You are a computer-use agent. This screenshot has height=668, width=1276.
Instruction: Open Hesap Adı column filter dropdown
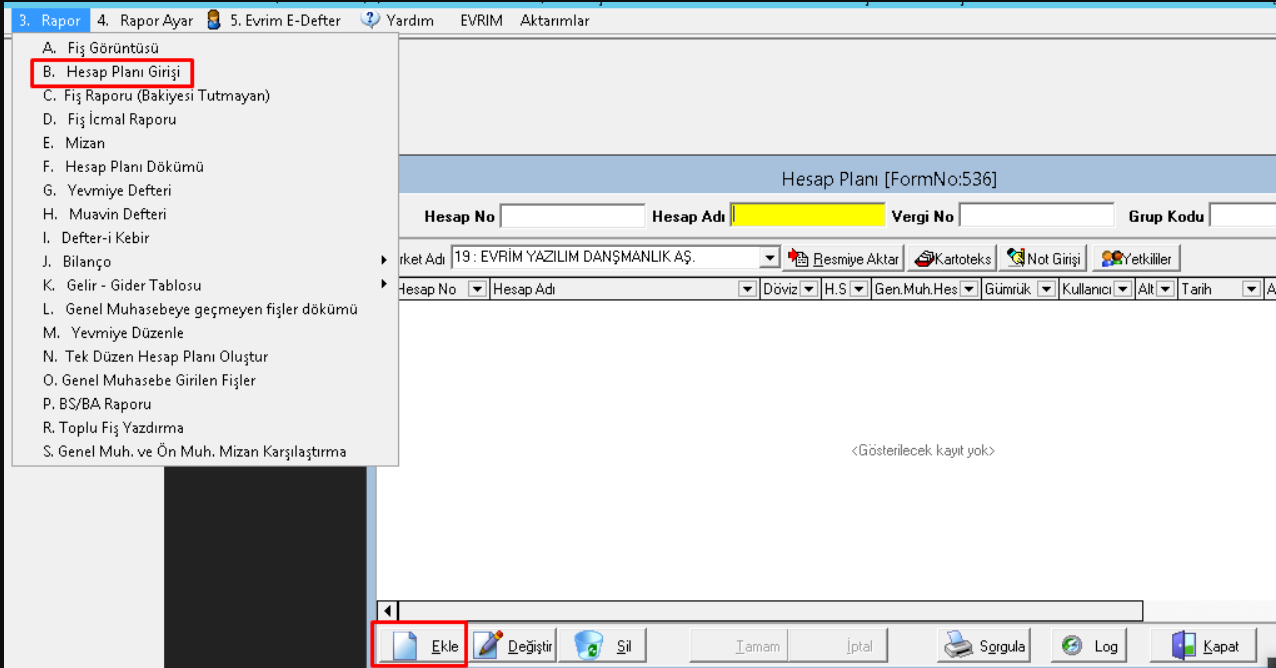point(747,289)
